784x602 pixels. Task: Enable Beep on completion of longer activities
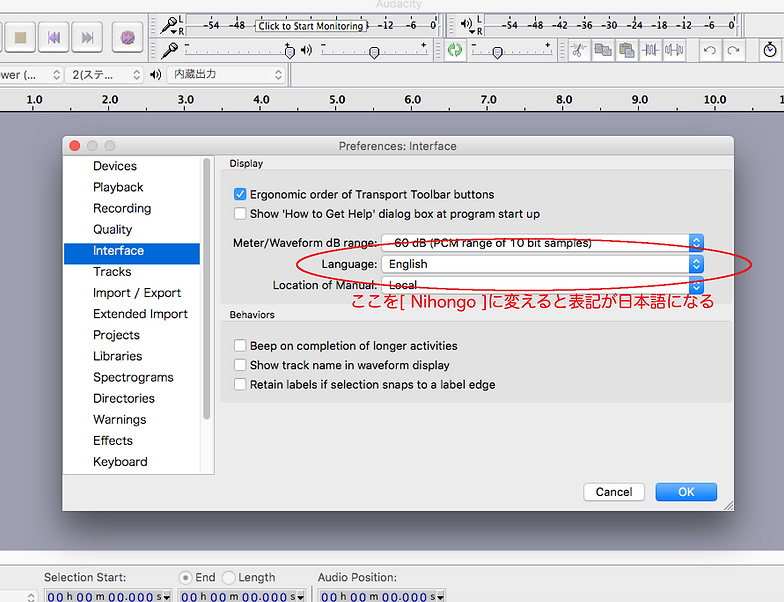click(x=240, y=346)
